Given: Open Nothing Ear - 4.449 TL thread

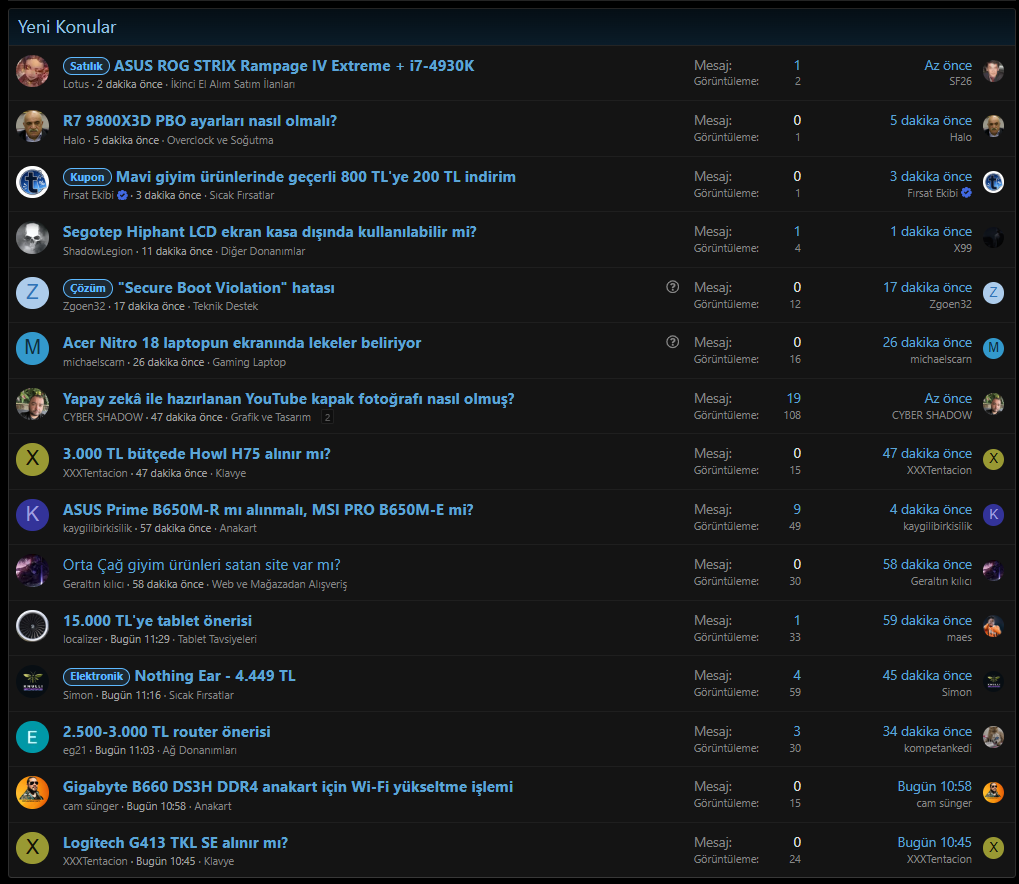Looking at the screenshot, I should coord(215,676).
